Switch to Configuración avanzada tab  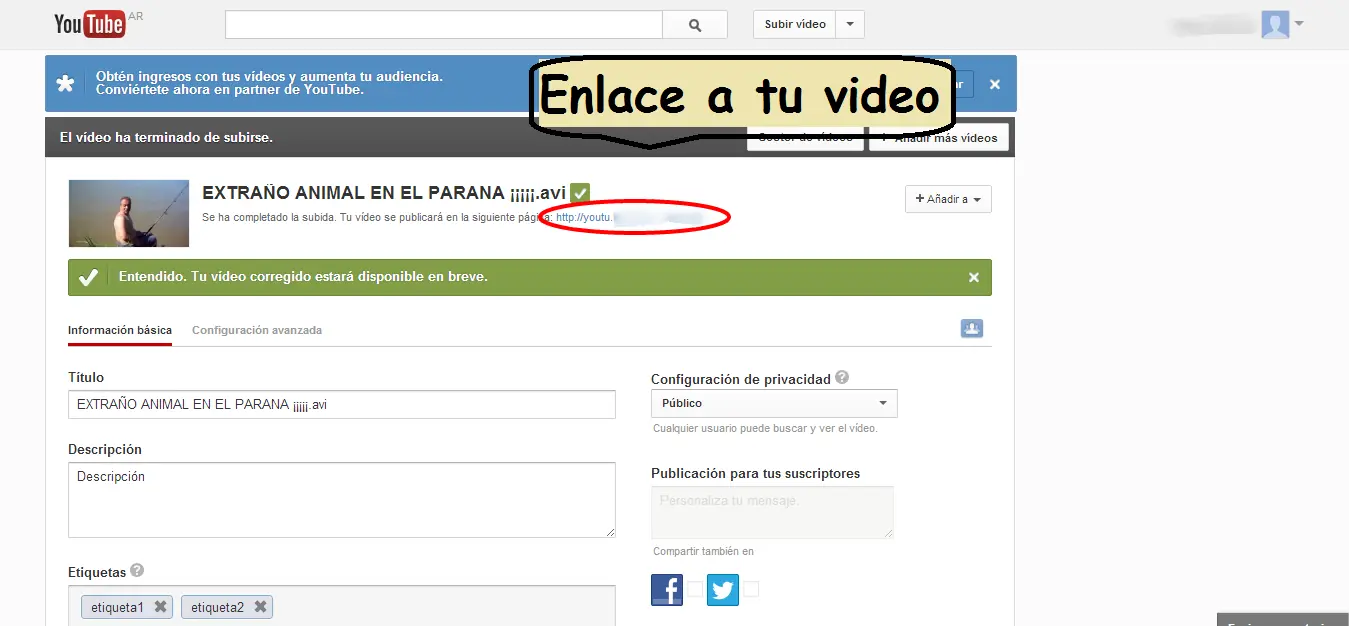257,330
